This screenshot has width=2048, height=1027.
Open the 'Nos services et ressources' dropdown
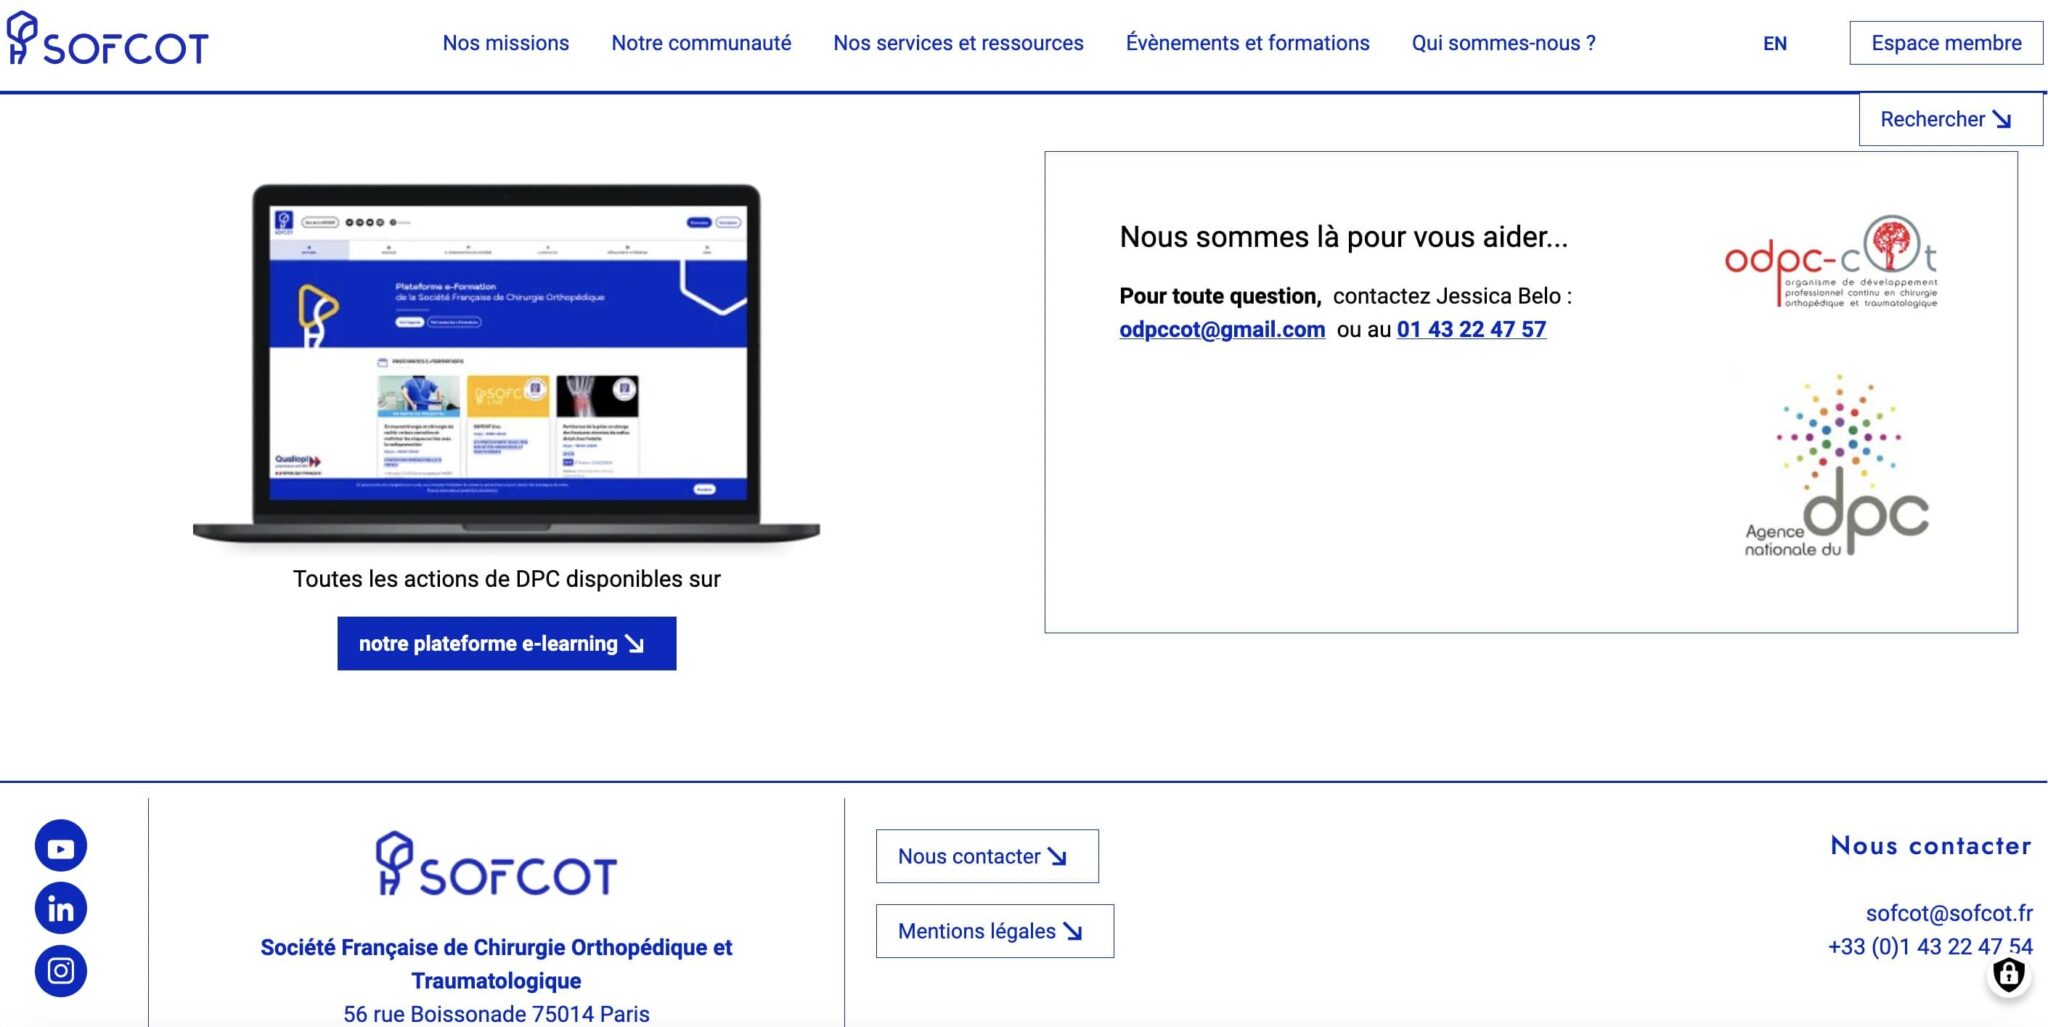(x=957, y=43)
